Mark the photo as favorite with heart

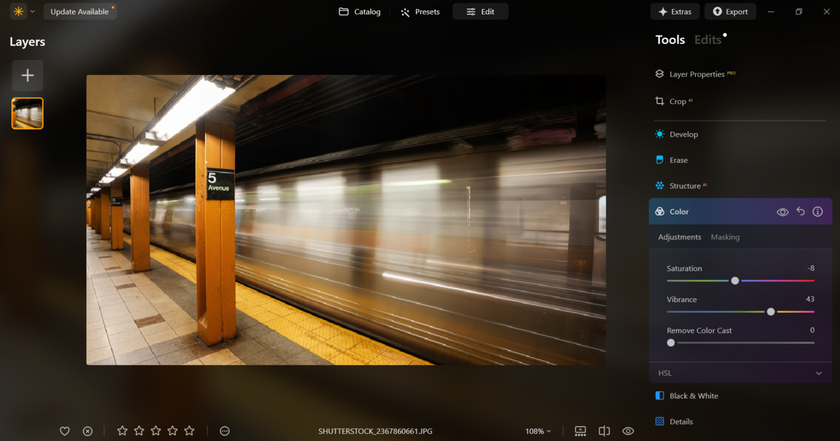pyautogui.click(x=65, y=431)
